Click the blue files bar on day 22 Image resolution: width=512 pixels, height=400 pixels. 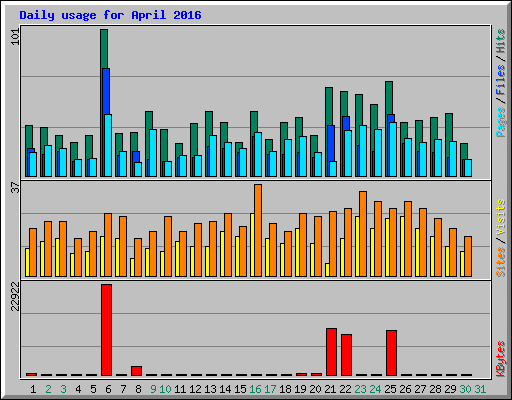(346, 123)
